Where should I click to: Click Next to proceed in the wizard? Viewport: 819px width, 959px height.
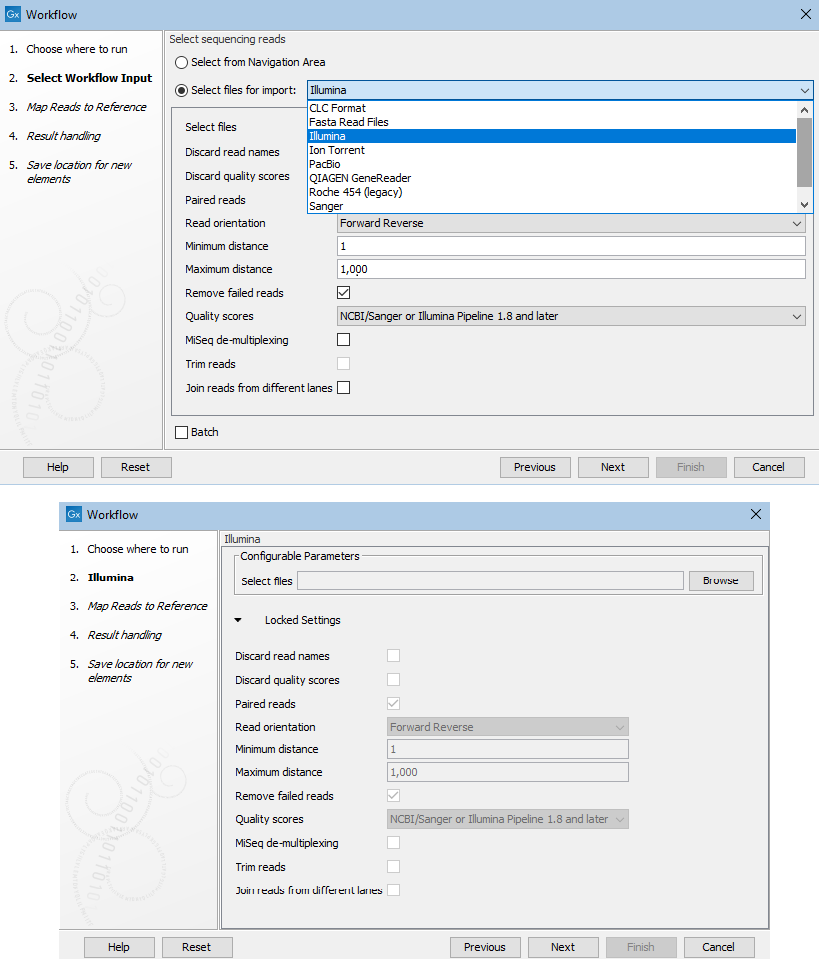(612, 467)
